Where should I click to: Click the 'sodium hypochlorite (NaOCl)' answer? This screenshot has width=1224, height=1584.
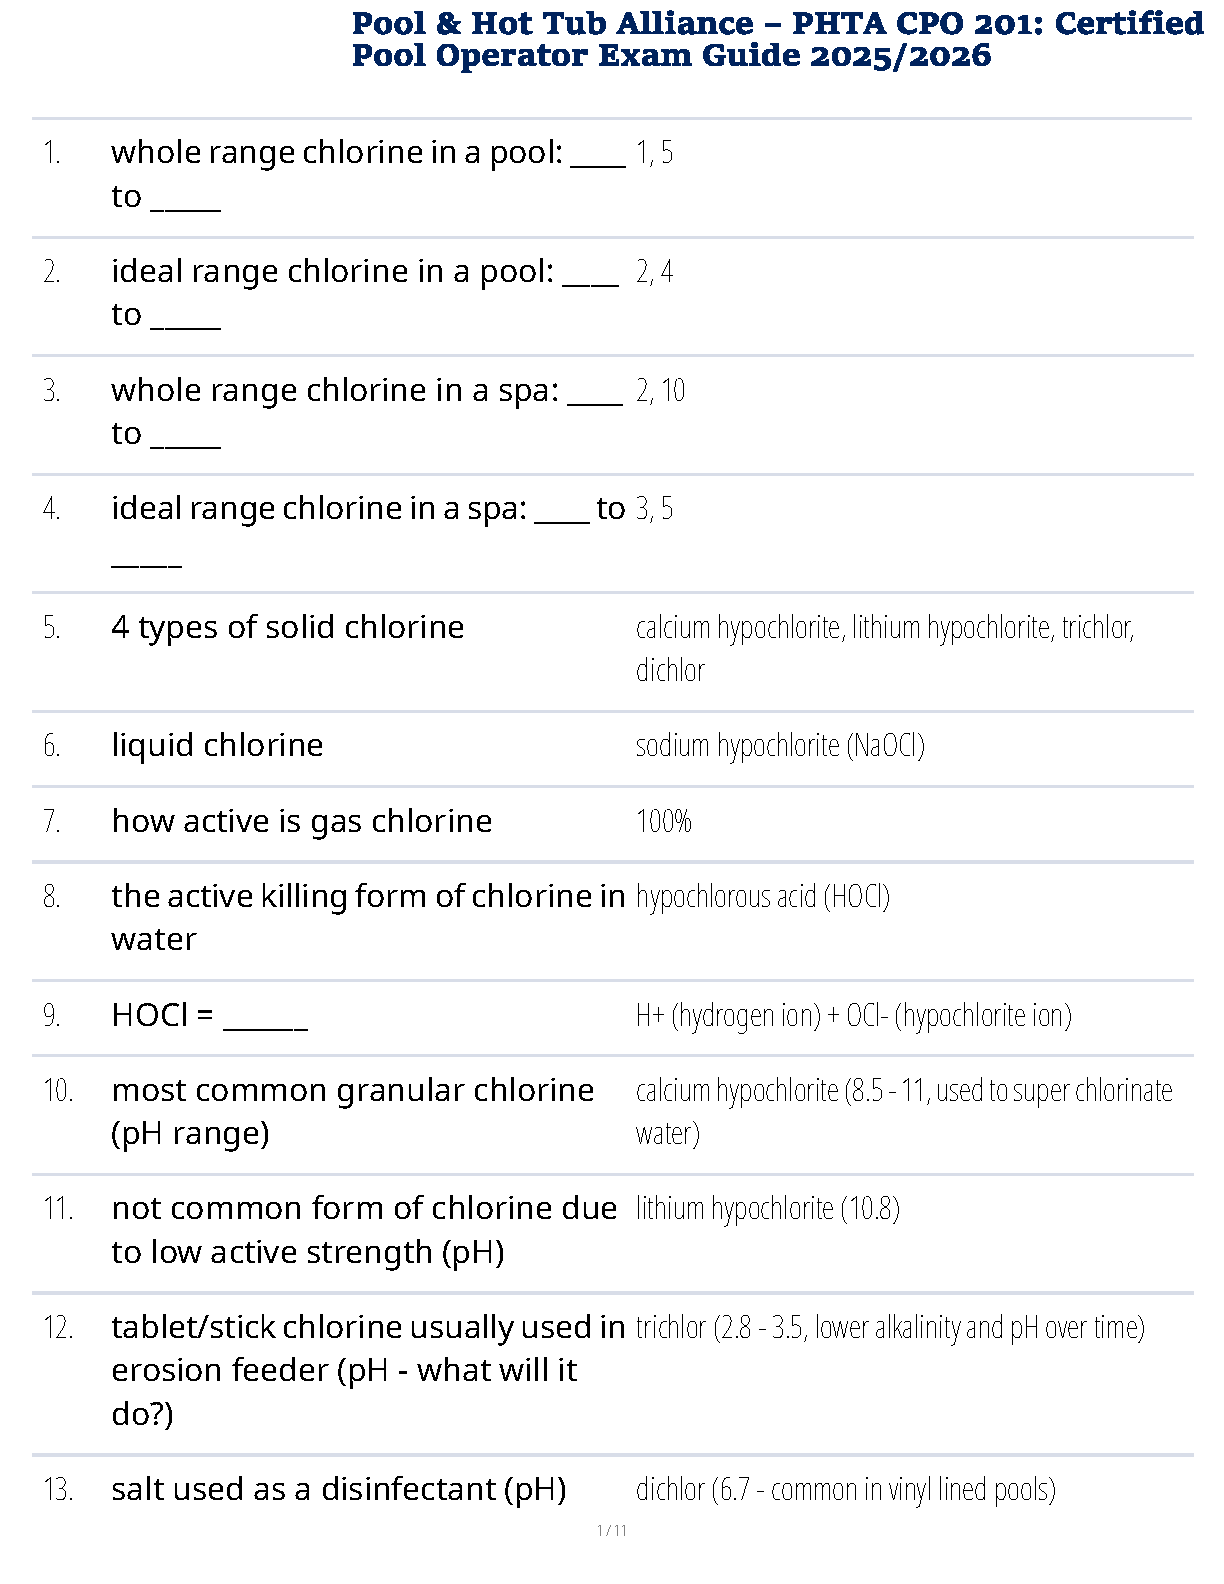[x=780, y=746]
